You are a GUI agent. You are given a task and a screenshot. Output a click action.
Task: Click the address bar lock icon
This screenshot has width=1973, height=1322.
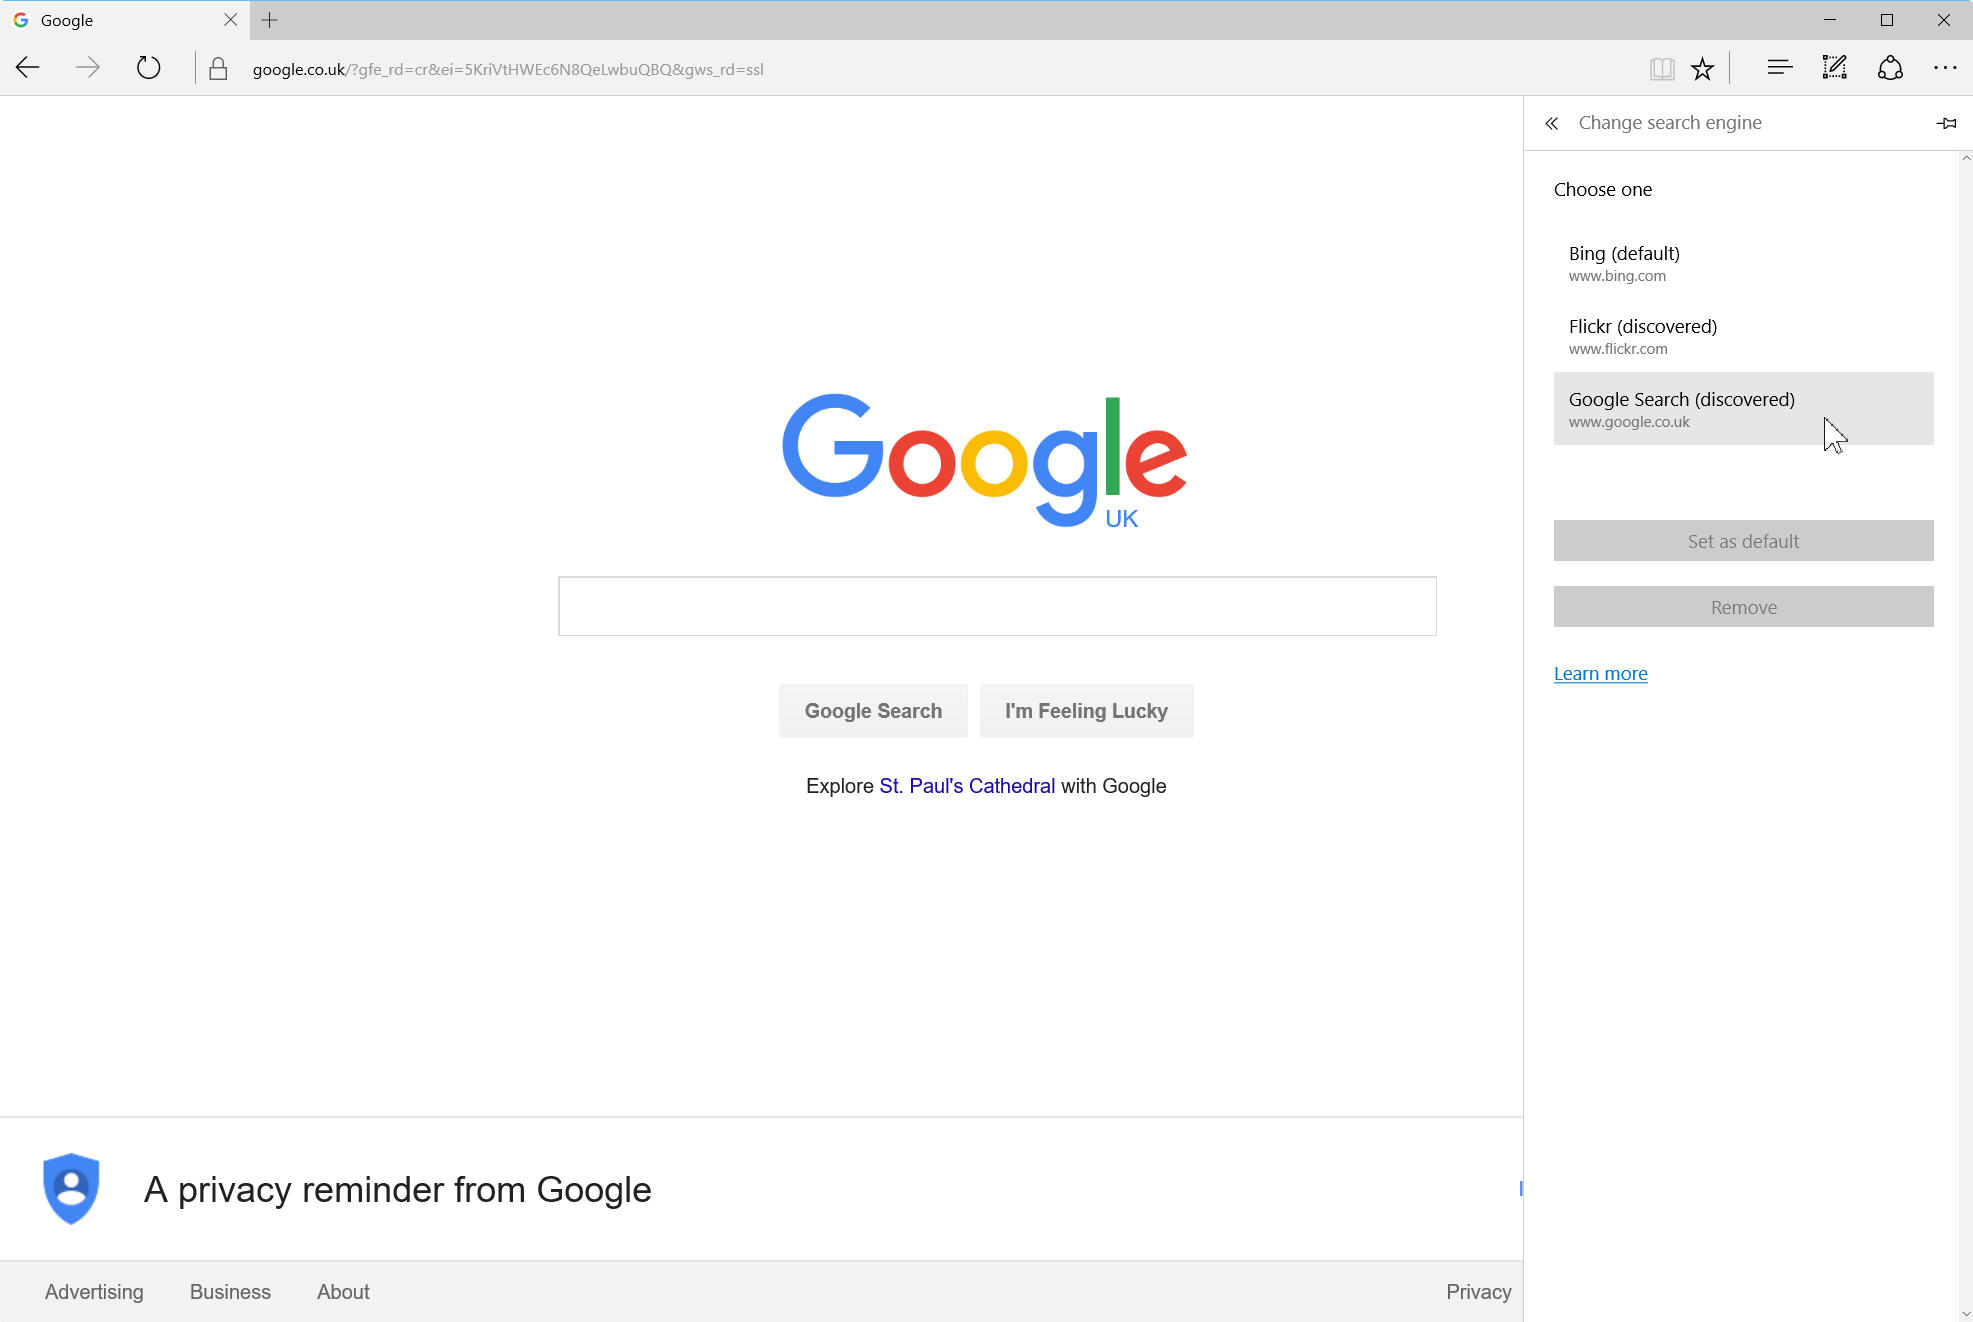tap(218, 68)
